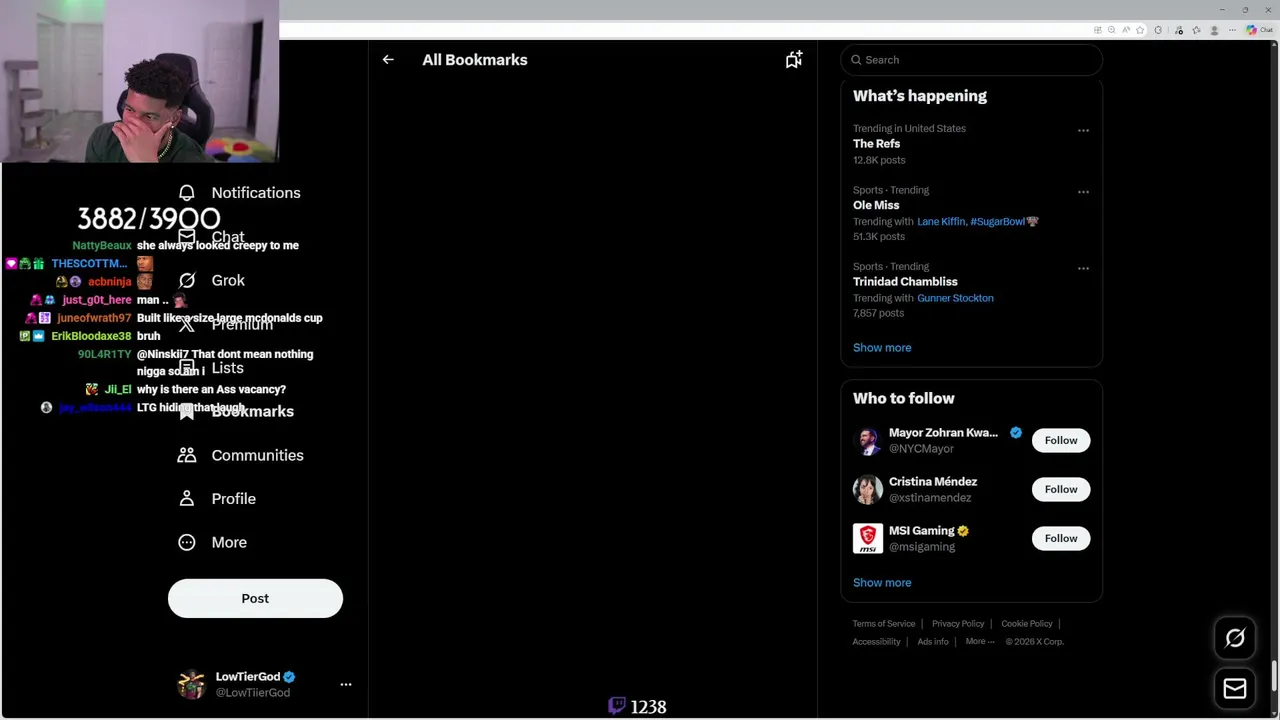Open Trinidad Chambliss trending topic

[905, 282]
